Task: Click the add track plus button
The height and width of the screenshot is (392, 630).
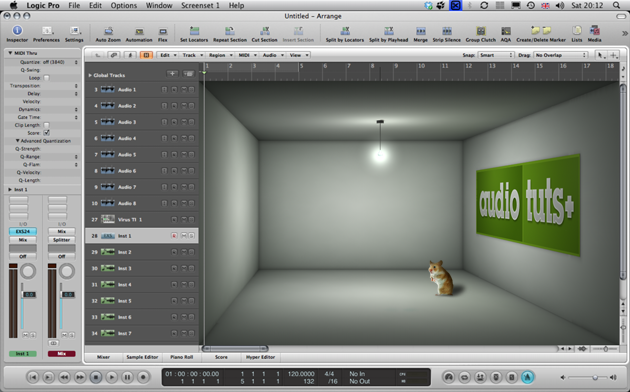Action: coord(172,74)
